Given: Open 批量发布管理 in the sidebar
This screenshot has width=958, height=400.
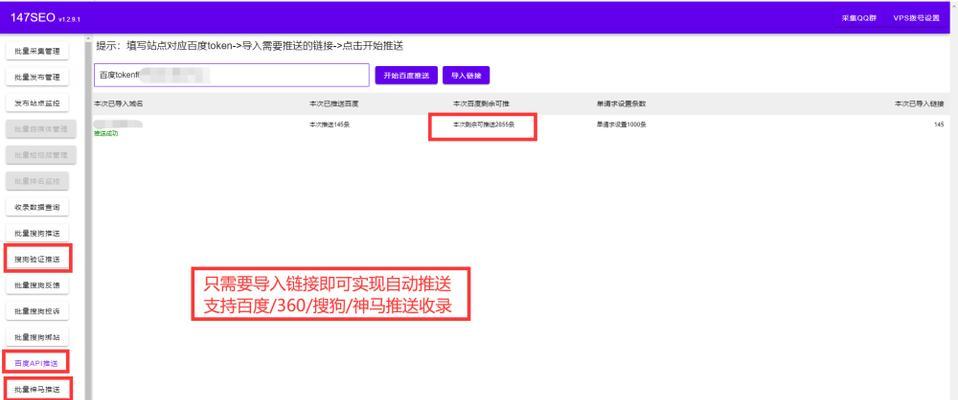Looking at the screenshot, I should [37, 78].
